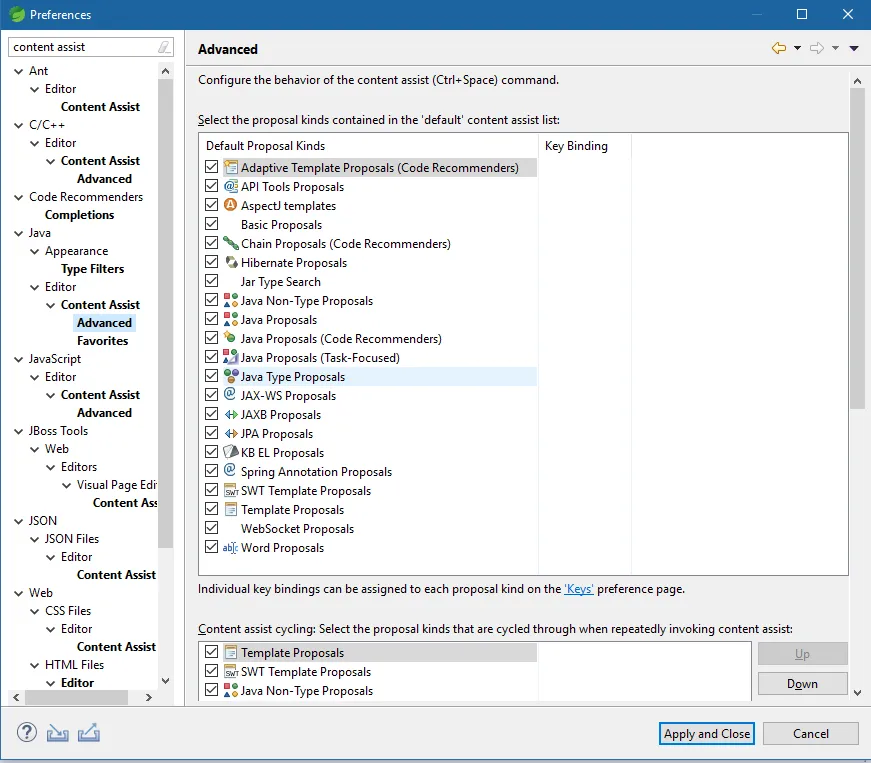
Task: Disable the WebSocket Proposals checkbox
Action: [x=211, y=528]
